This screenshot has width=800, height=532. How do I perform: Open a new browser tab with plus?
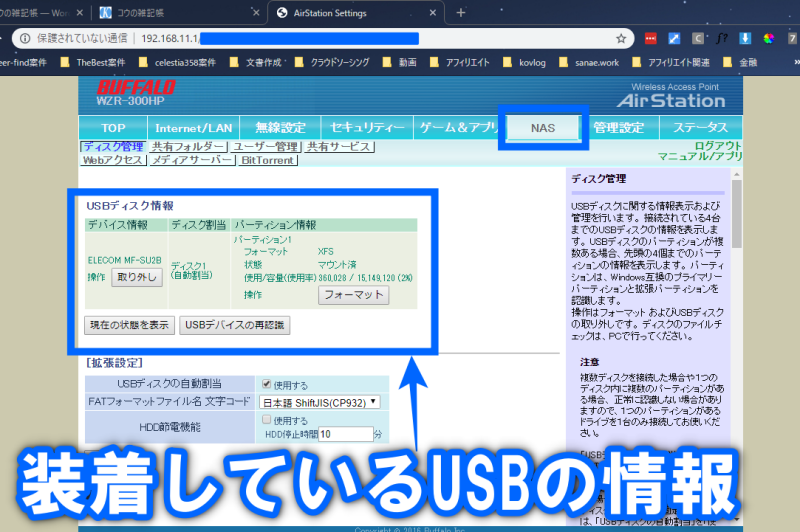(x=461, y=13)
